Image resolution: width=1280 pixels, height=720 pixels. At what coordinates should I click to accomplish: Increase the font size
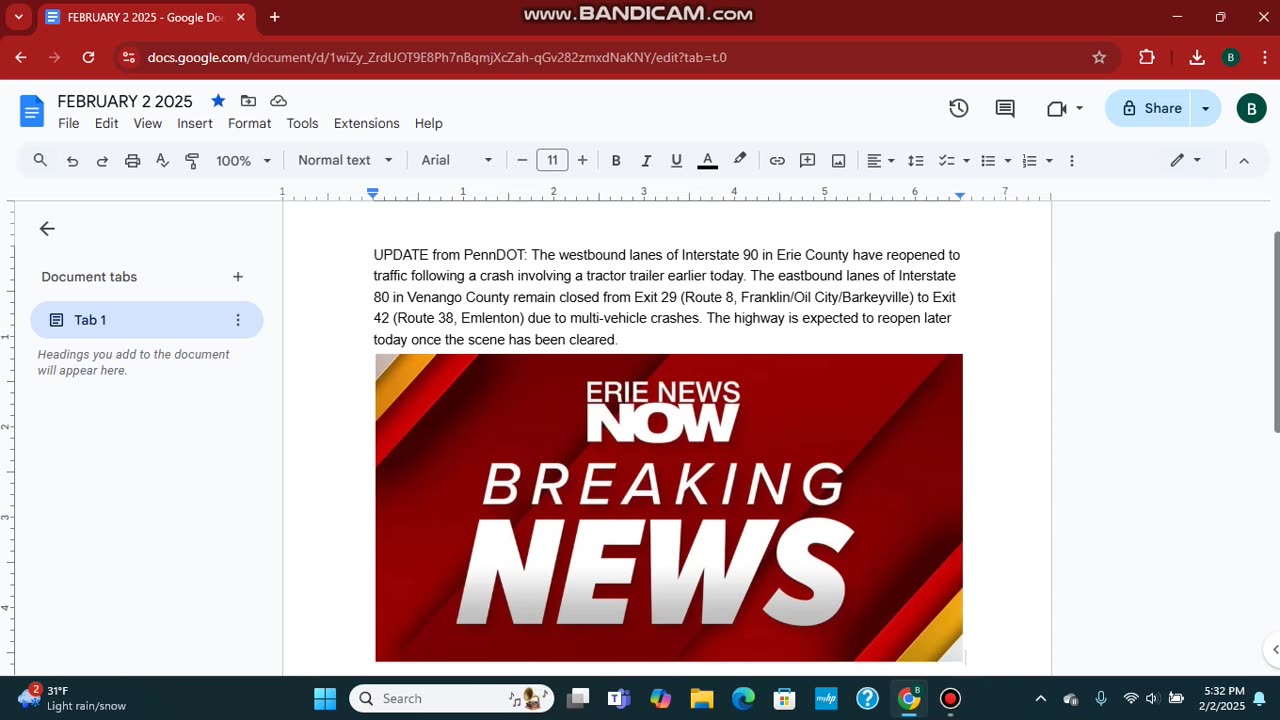(x=582, y=160)
